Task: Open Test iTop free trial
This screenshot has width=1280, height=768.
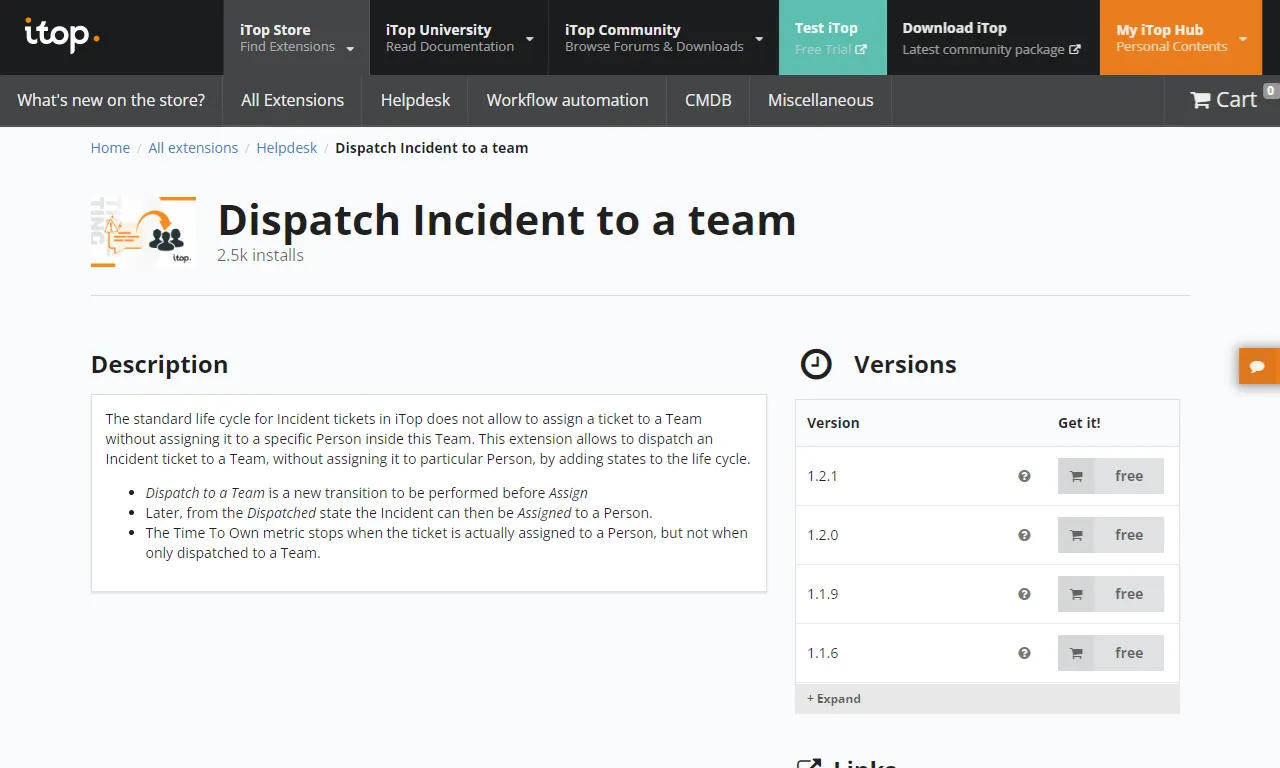Action: (x=832, y=37)
